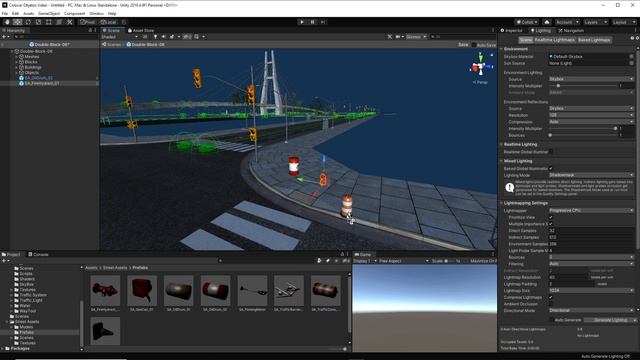Switch to the Inspector tab
Viewport: 640px width, 360px height.
pyautogui.click(x=511, y=31)
